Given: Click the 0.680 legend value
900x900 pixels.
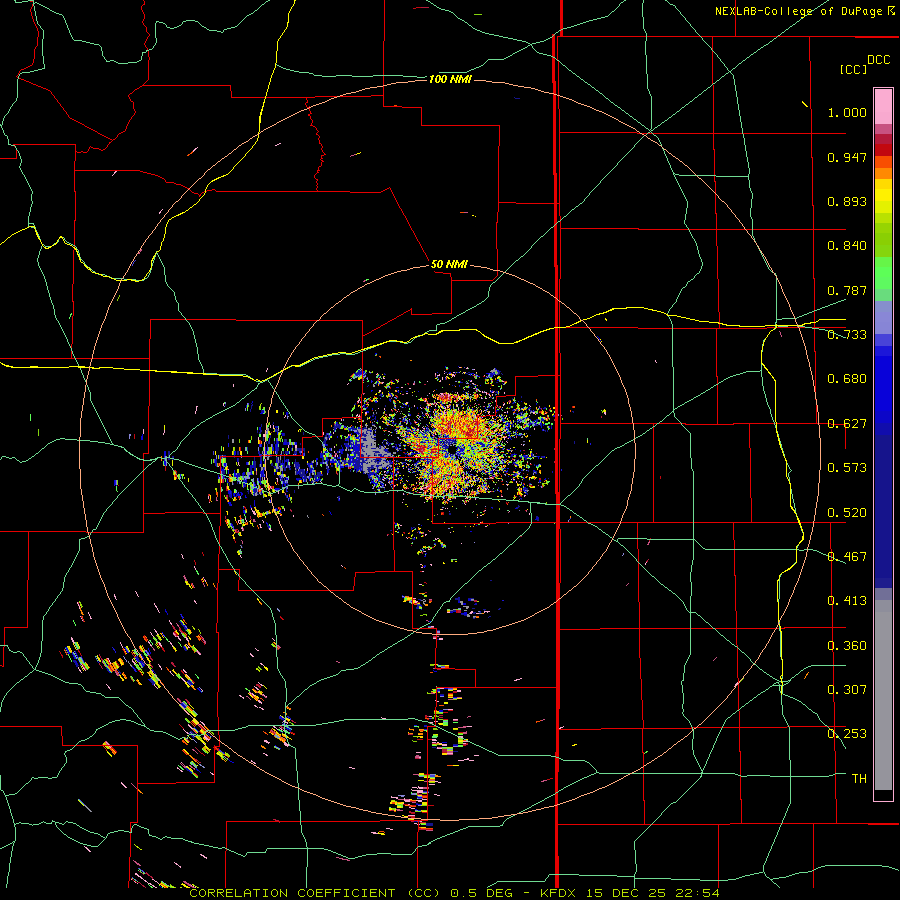Looking at the screenshot, I should 847,379.
